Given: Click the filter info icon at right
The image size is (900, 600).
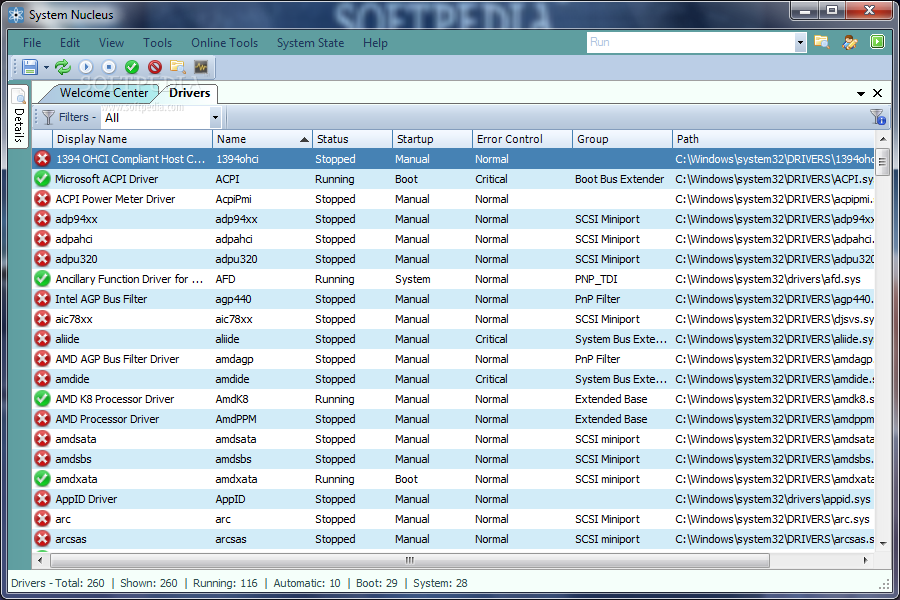Looking at the screenshot, I should pyautogui.click(x=878, y=117).
